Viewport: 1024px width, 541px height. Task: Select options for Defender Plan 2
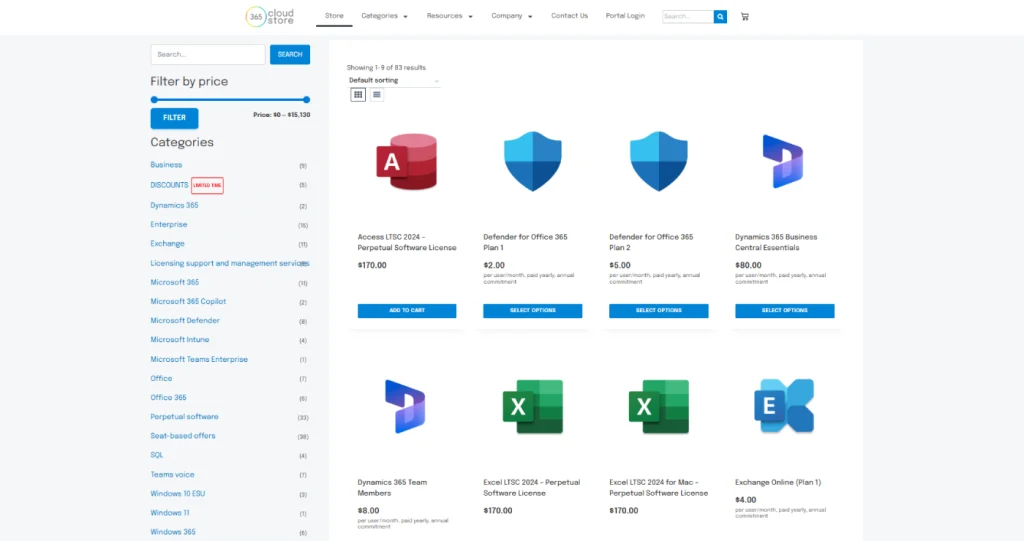coord(659,310)
